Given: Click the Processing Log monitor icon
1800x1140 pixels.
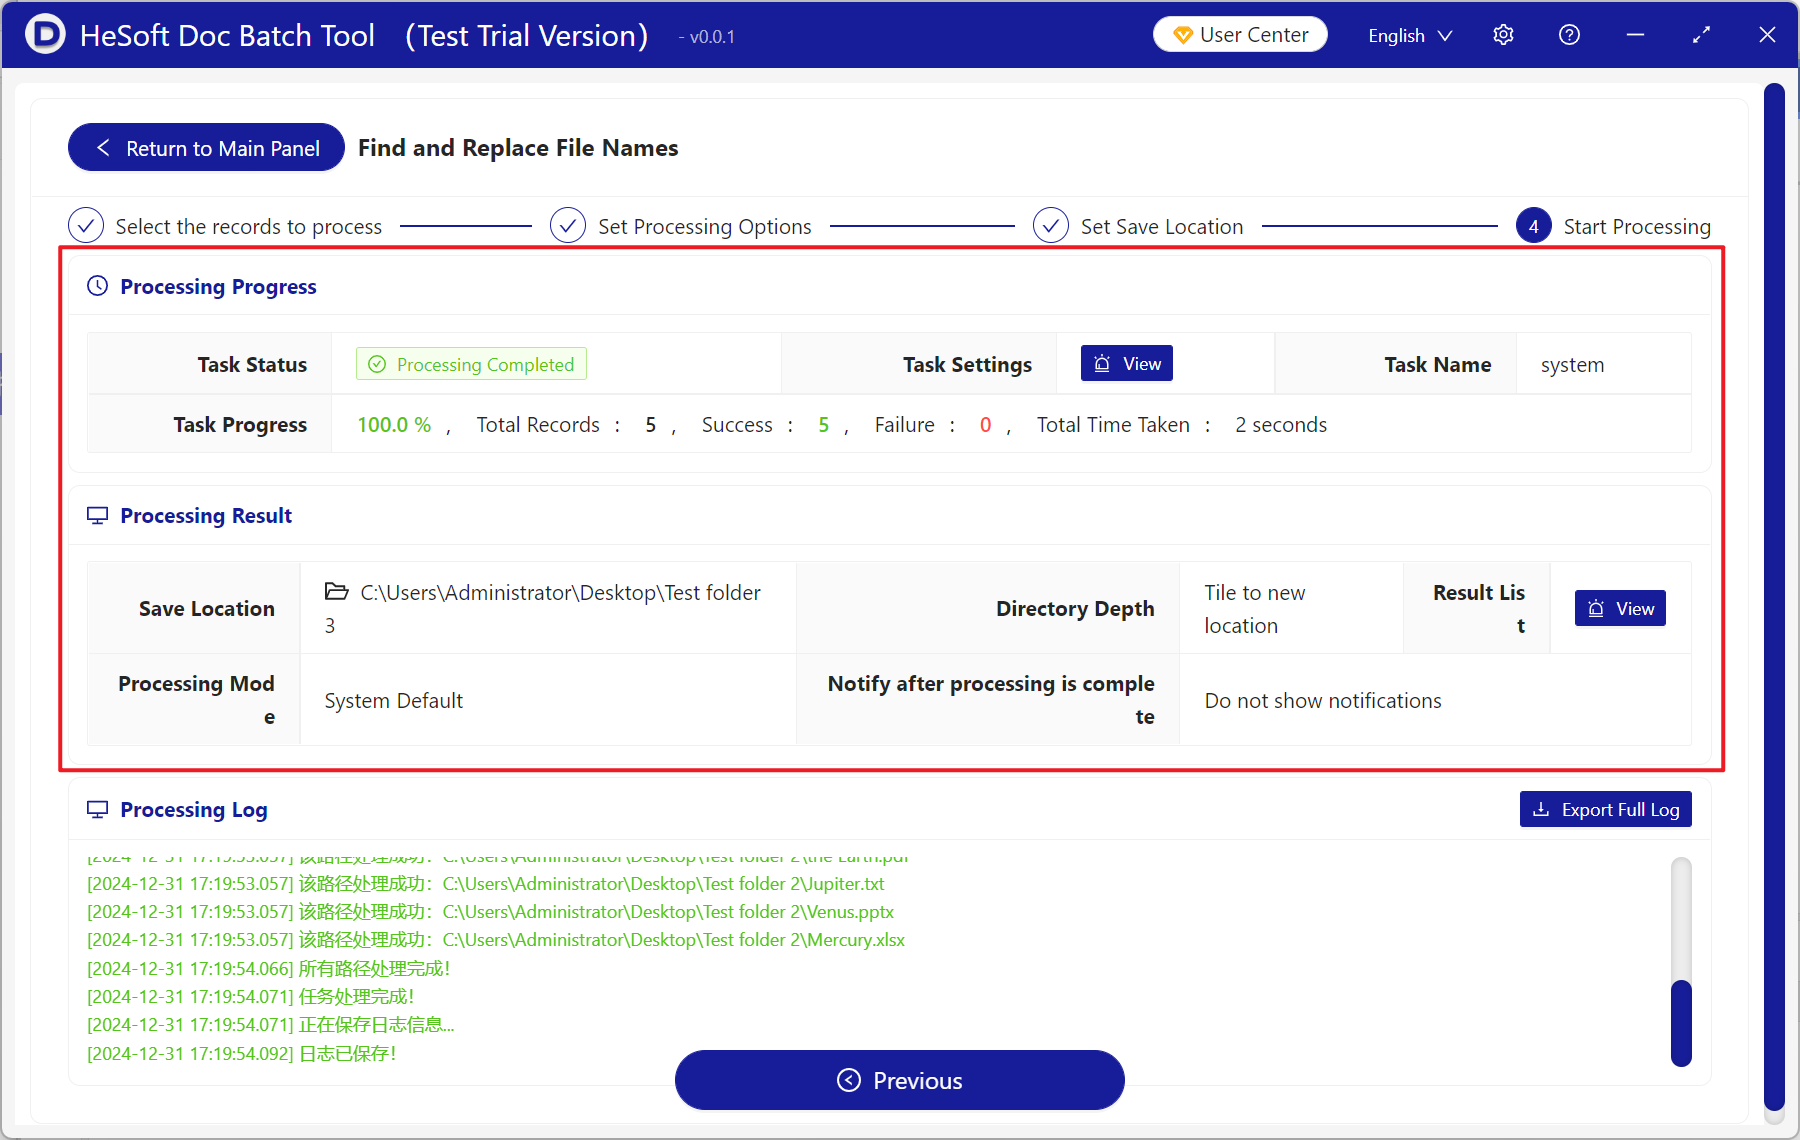Looking at the screenshot, I should 97,809.
